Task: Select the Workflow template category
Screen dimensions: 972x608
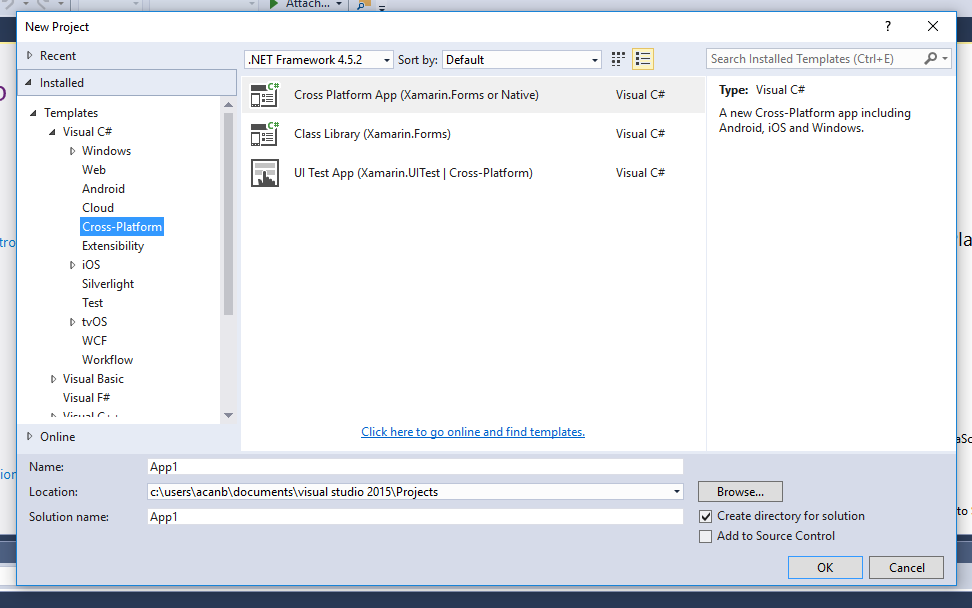Action: (x=107, y=359)
